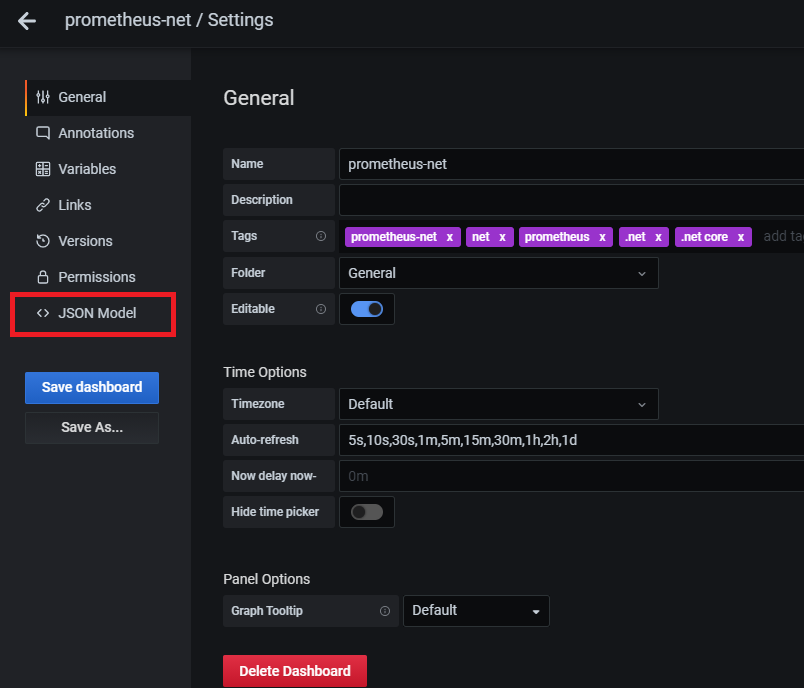Open the Timezone dropdown

pyautogui.click(x=498, y=404)
